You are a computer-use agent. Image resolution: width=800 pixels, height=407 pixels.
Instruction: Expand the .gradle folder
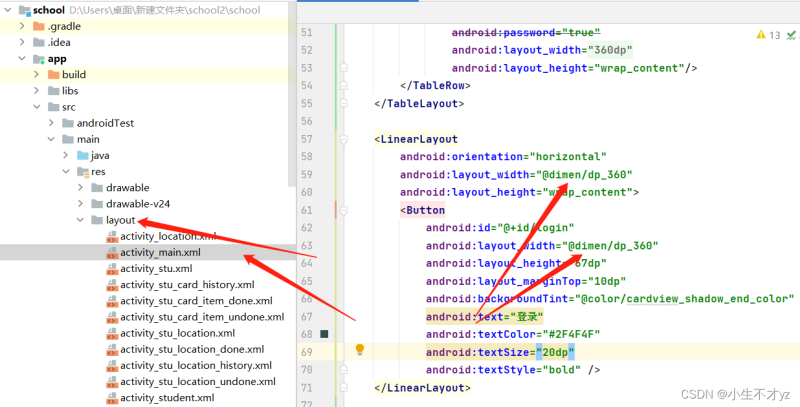[22, 26]
